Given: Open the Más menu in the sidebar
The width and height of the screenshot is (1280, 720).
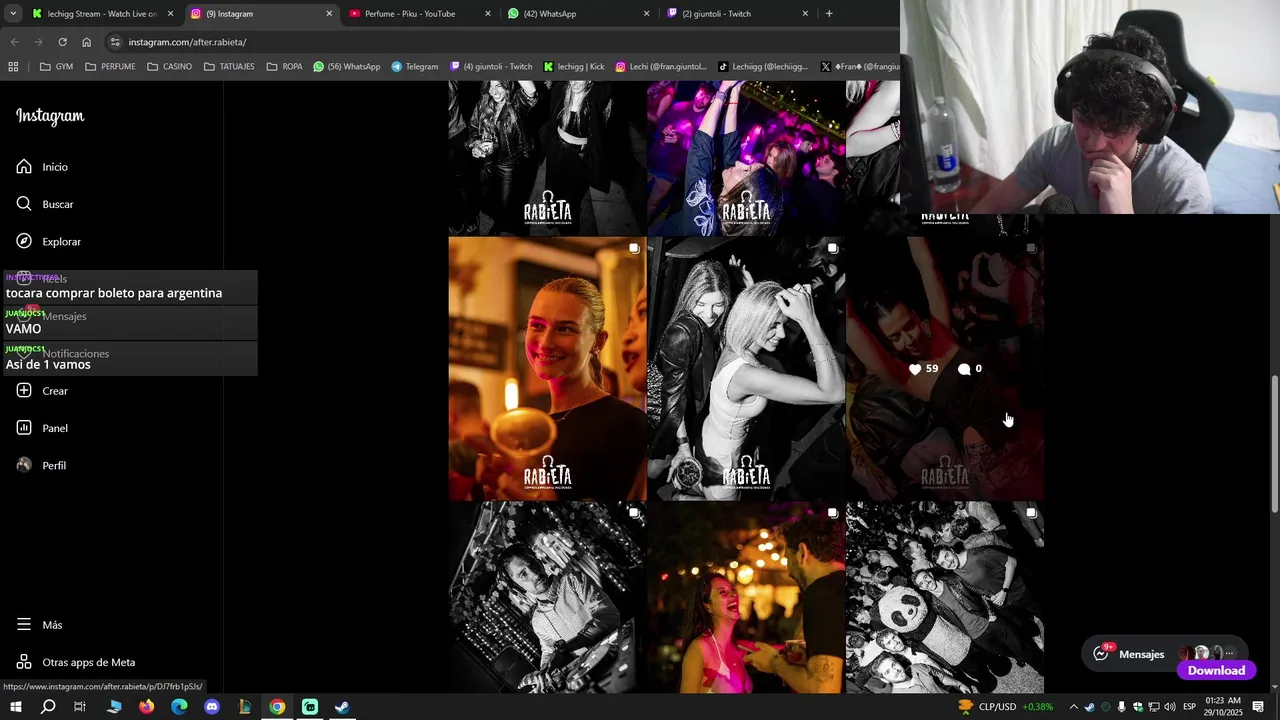Looking at the screenshot, I should (x=39, y=625).
